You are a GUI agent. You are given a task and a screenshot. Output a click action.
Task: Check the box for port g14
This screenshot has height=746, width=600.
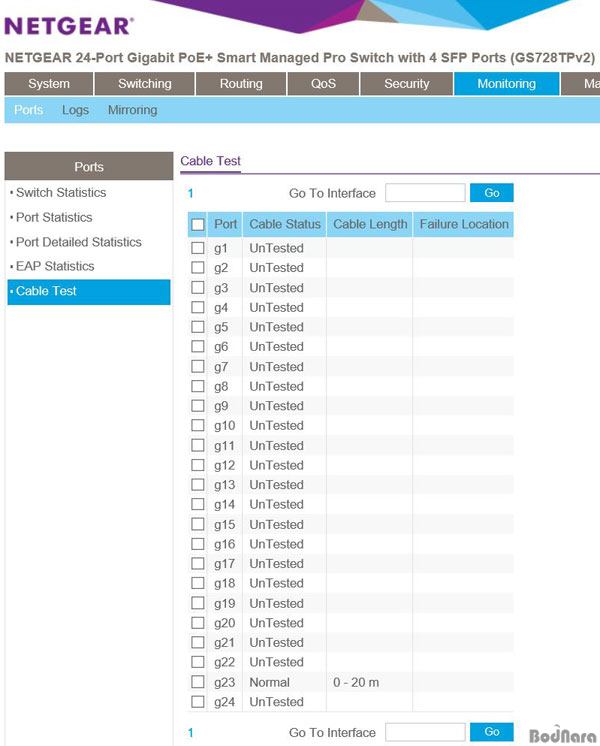pyautogui.click(x=197, y=504)
